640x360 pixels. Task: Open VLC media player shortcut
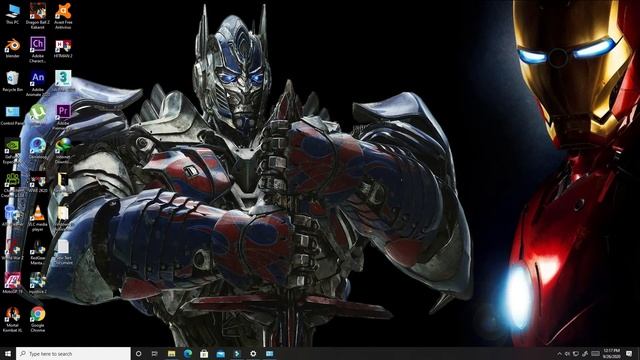[x=38, y=219]
